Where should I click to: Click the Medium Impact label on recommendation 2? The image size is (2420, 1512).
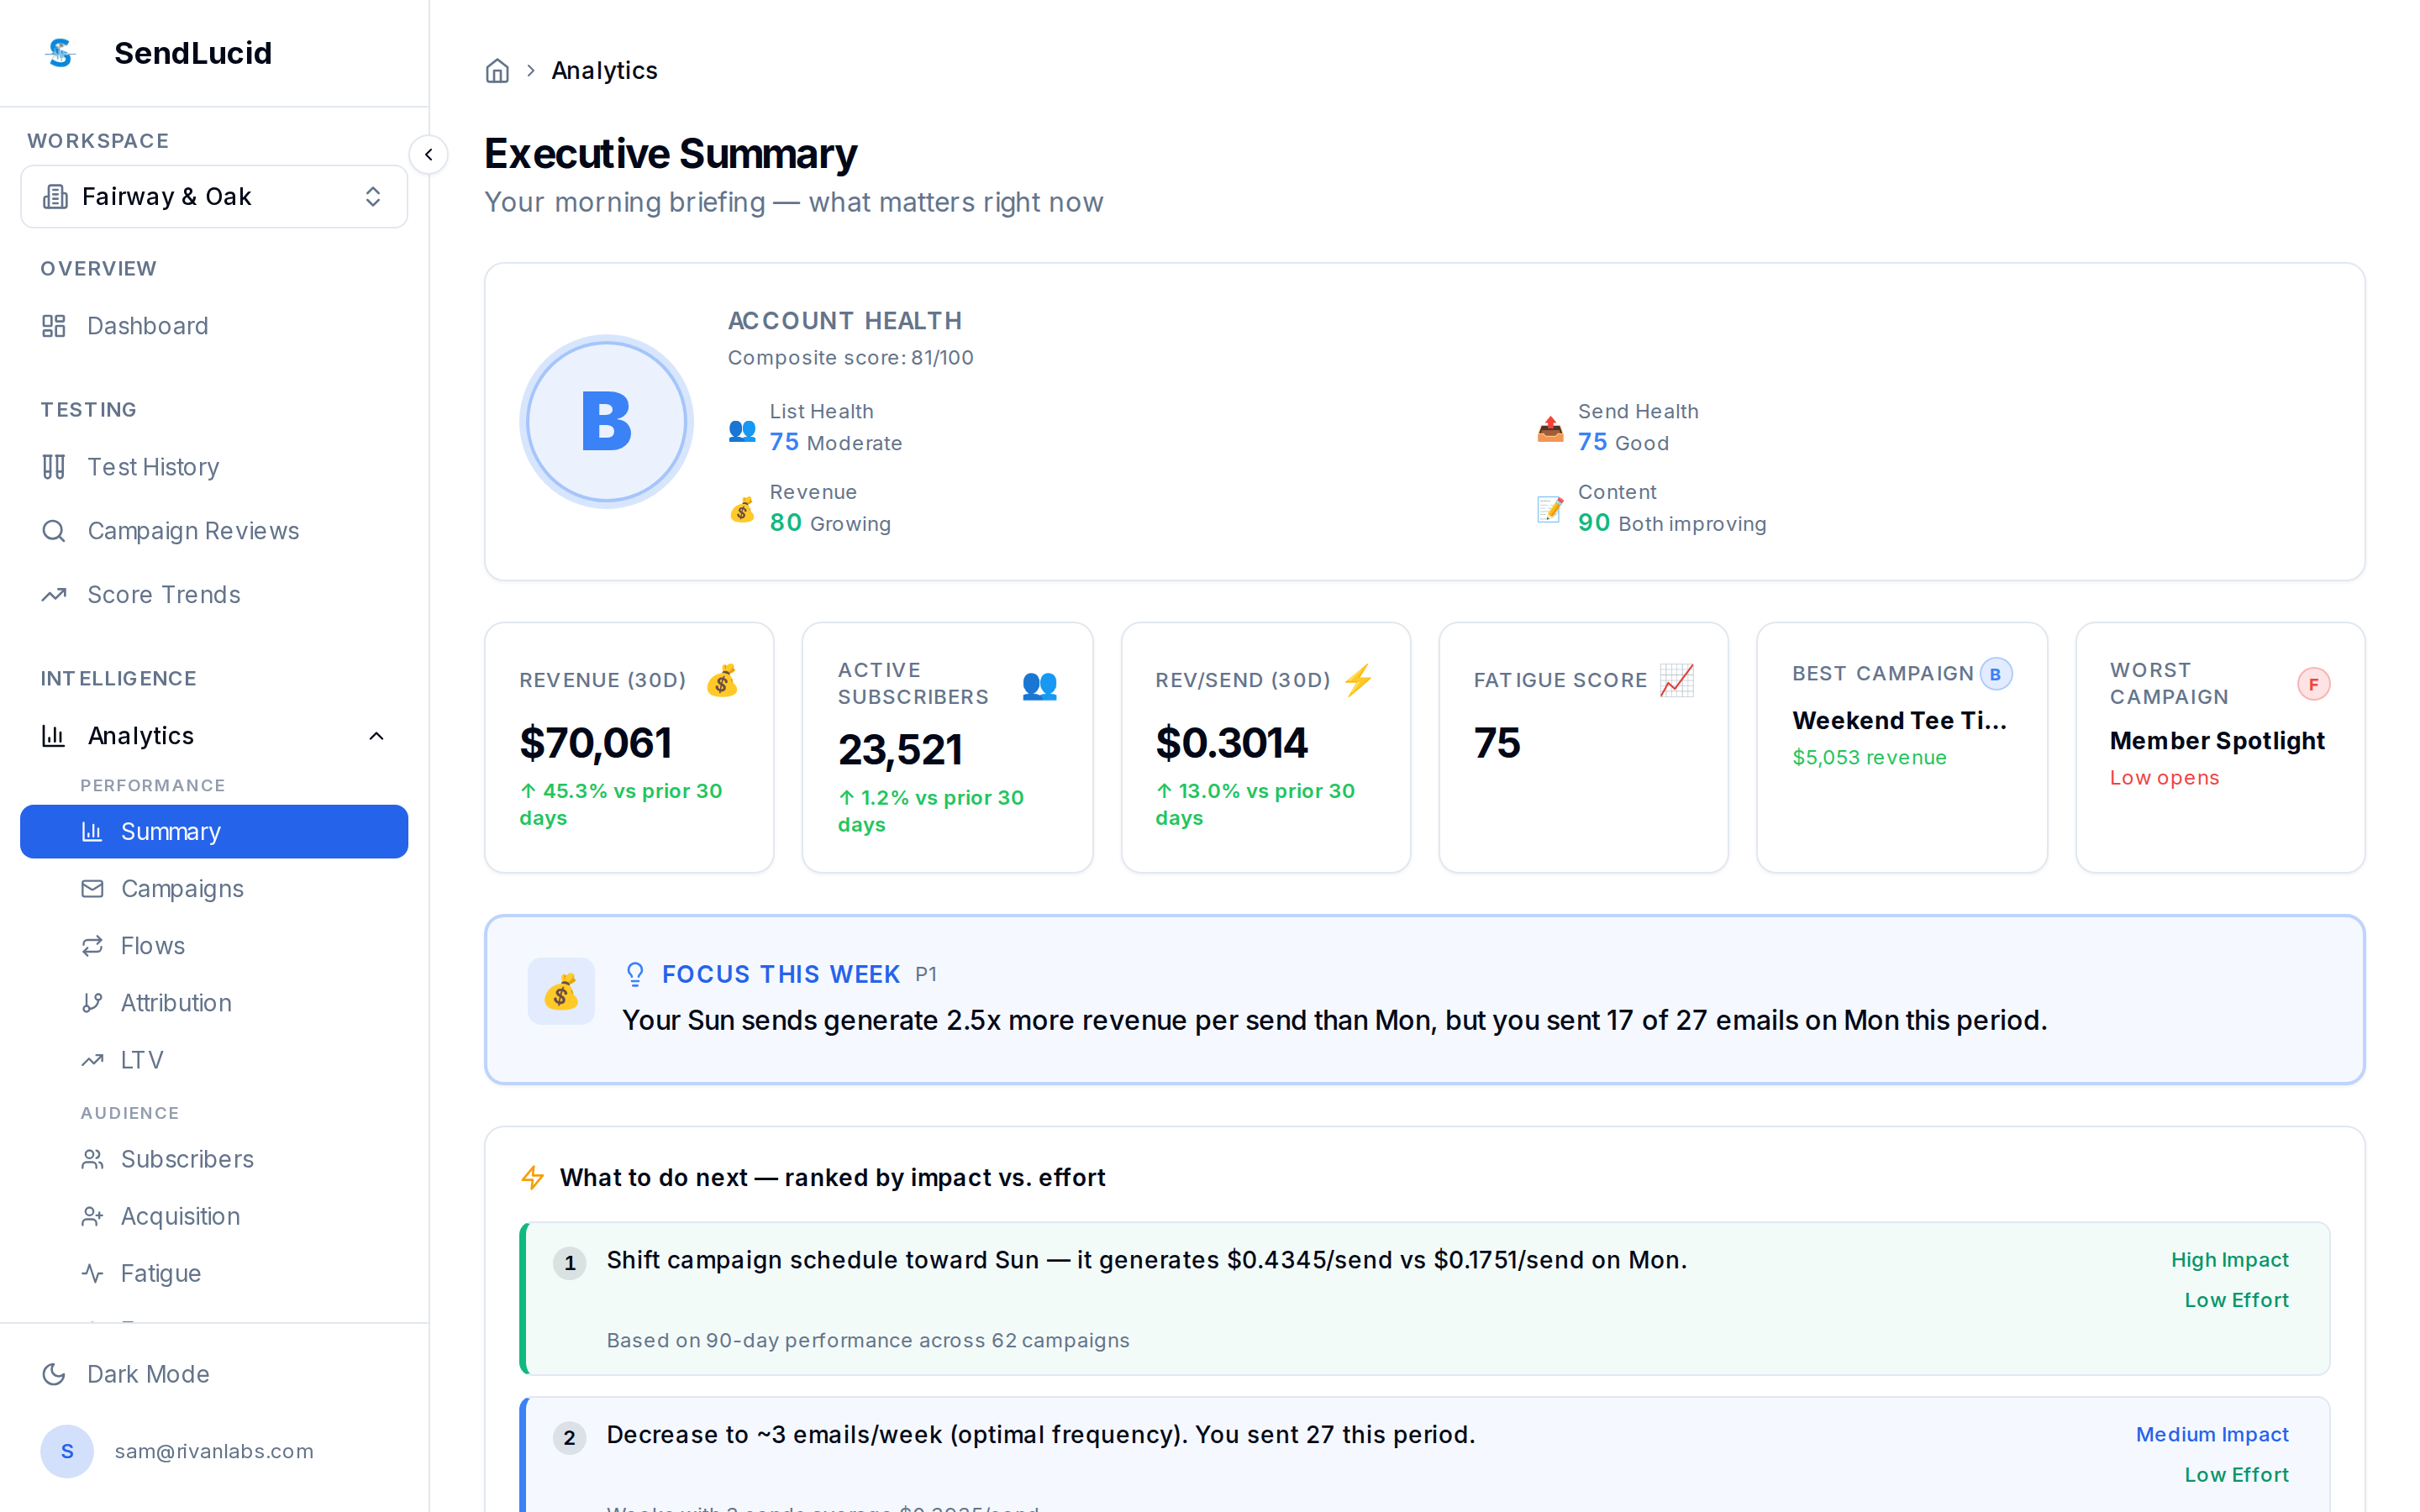click(2212, 1435)
